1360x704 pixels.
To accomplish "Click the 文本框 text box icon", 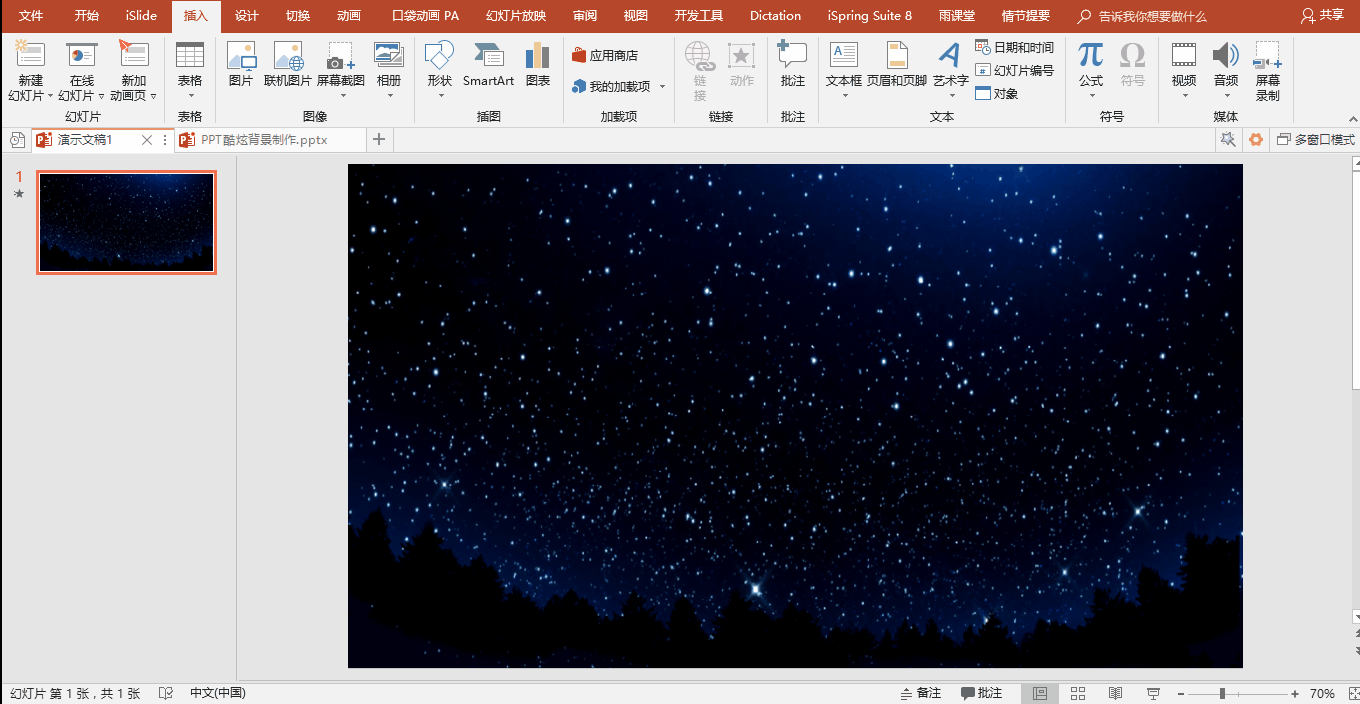I will coord(843,65).
